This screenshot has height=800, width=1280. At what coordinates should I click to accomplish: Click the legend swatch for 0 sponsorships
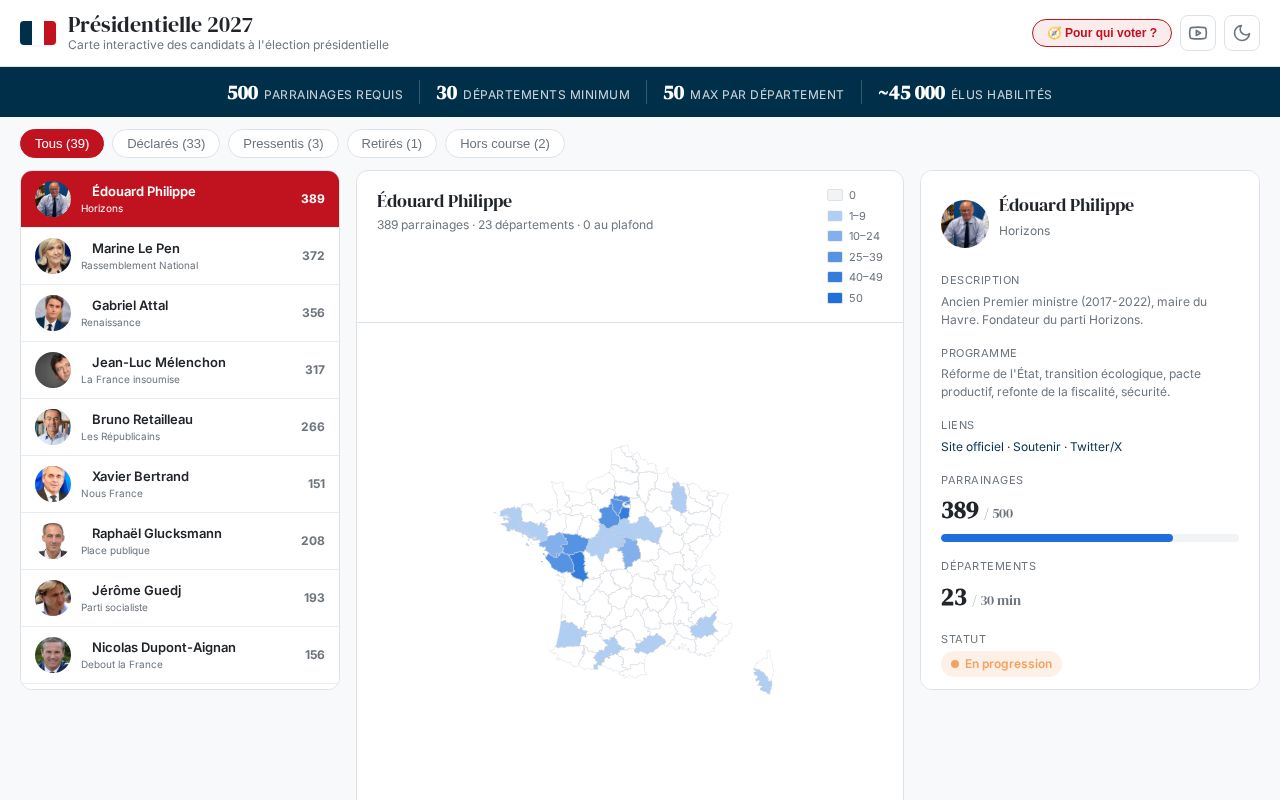(x=835, y=195)
